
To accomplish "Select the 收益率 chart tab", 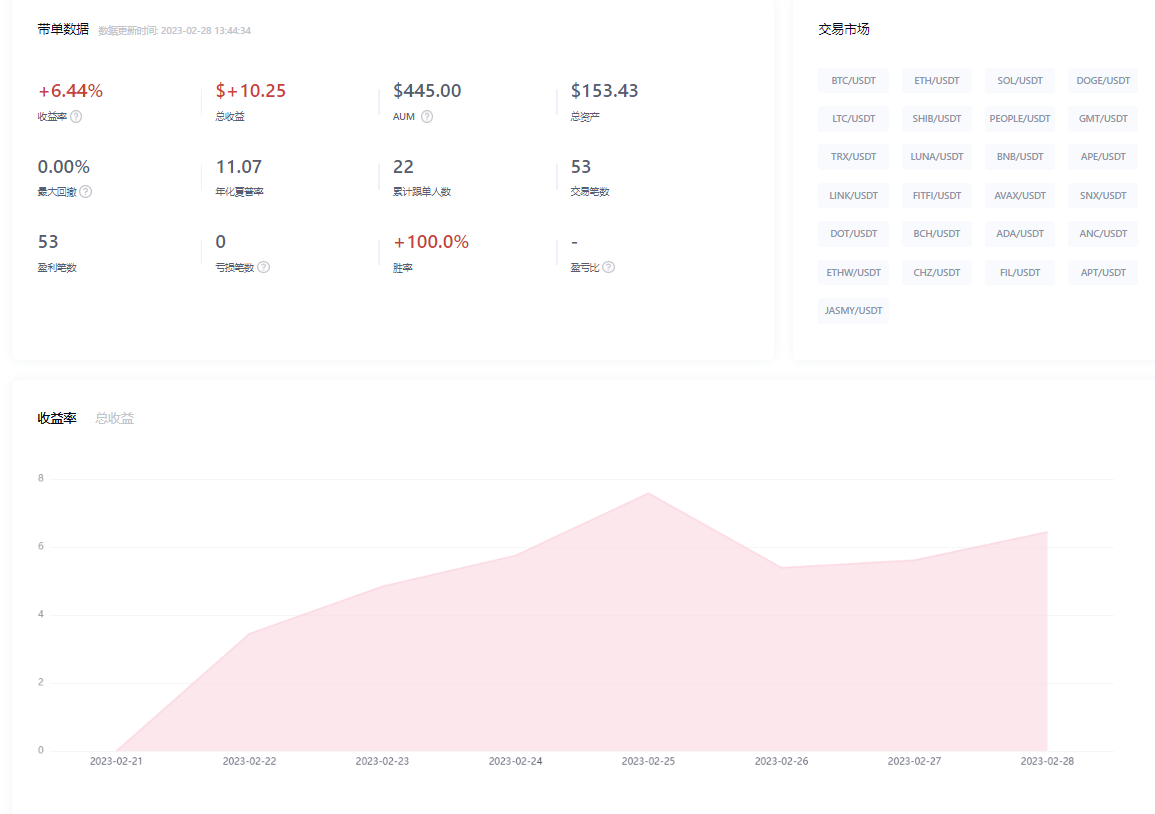I will 57,418.
